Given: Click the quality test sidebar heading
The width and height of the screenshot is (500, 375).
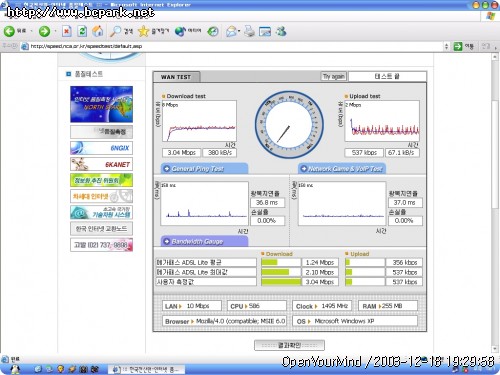Looking at the screenshot, I should coord(89,74).
